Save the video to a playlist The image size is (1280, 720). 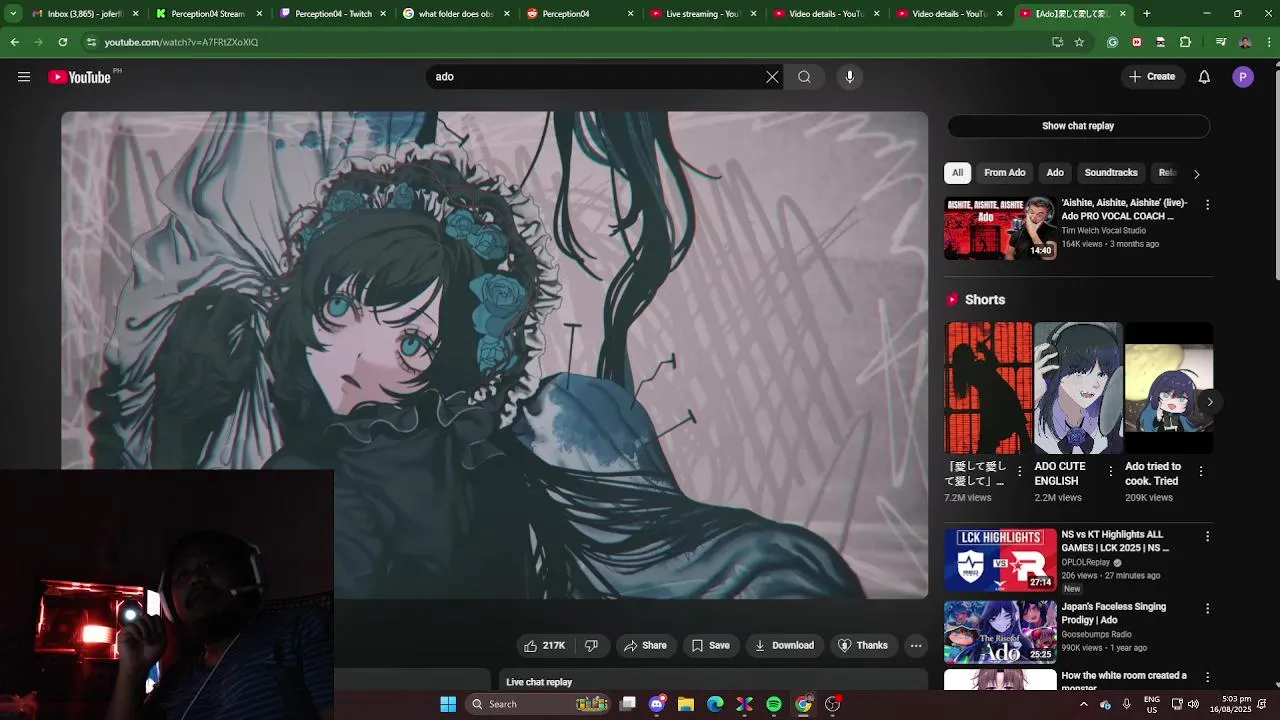pyautogui.click(x=711, y=646)
